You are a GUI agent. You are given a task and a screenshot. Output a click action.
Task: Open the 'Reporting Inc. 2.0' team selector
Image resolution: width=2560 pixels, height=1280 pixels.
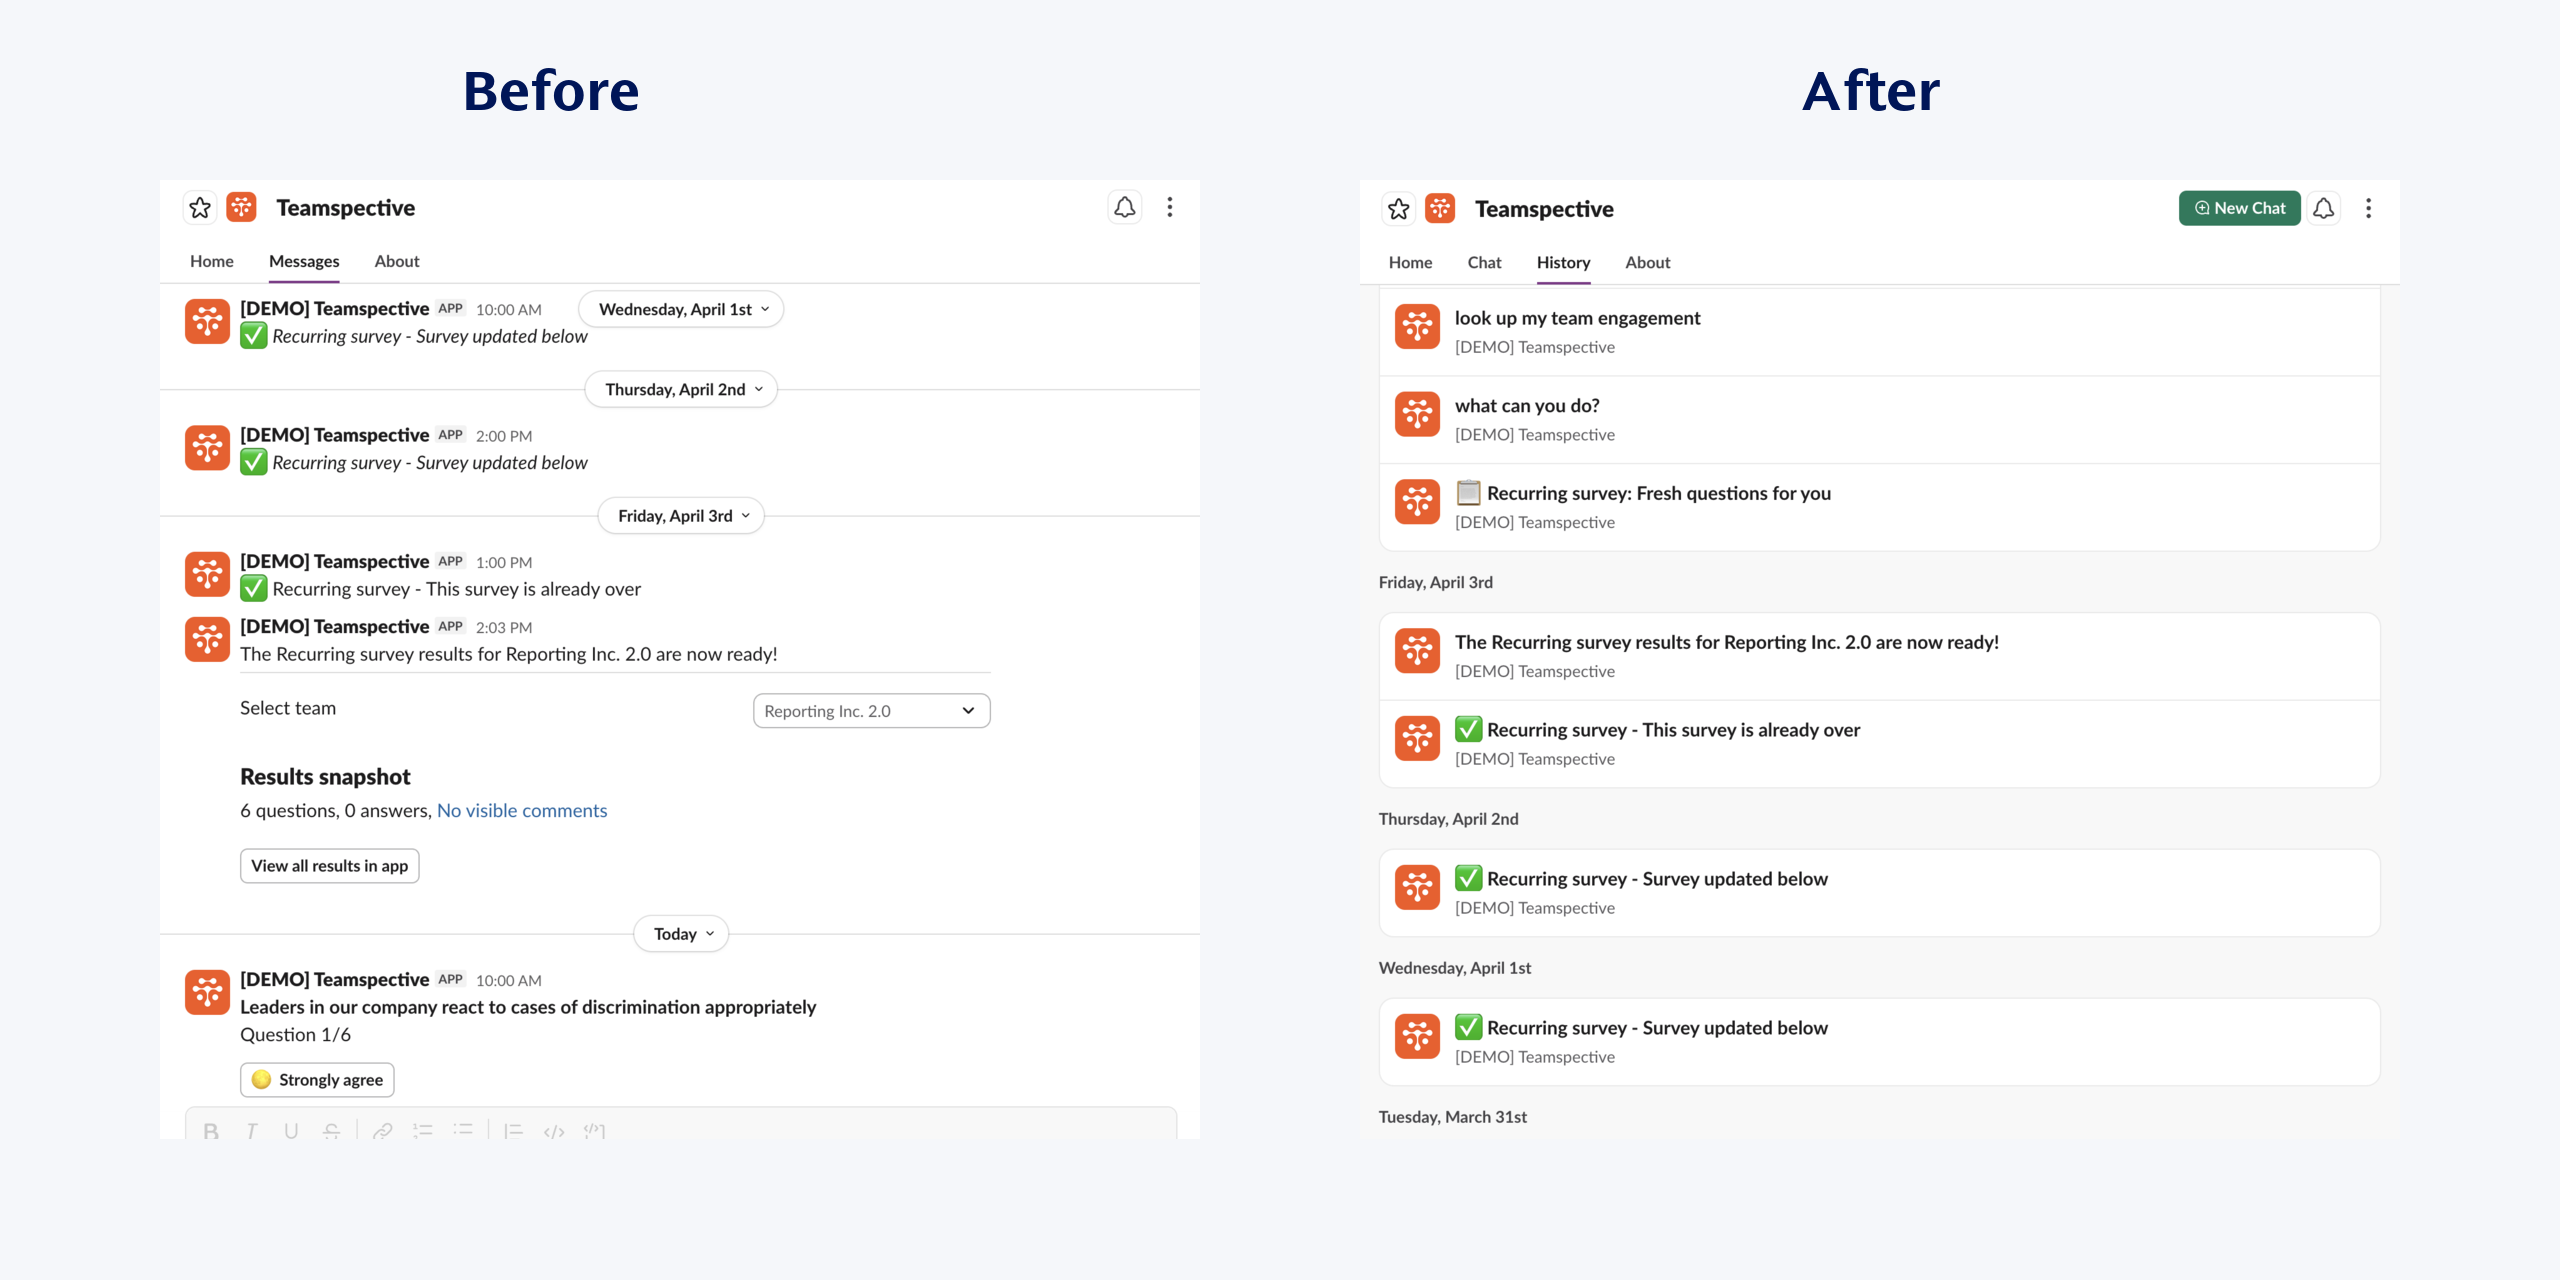tap(871, 710)
